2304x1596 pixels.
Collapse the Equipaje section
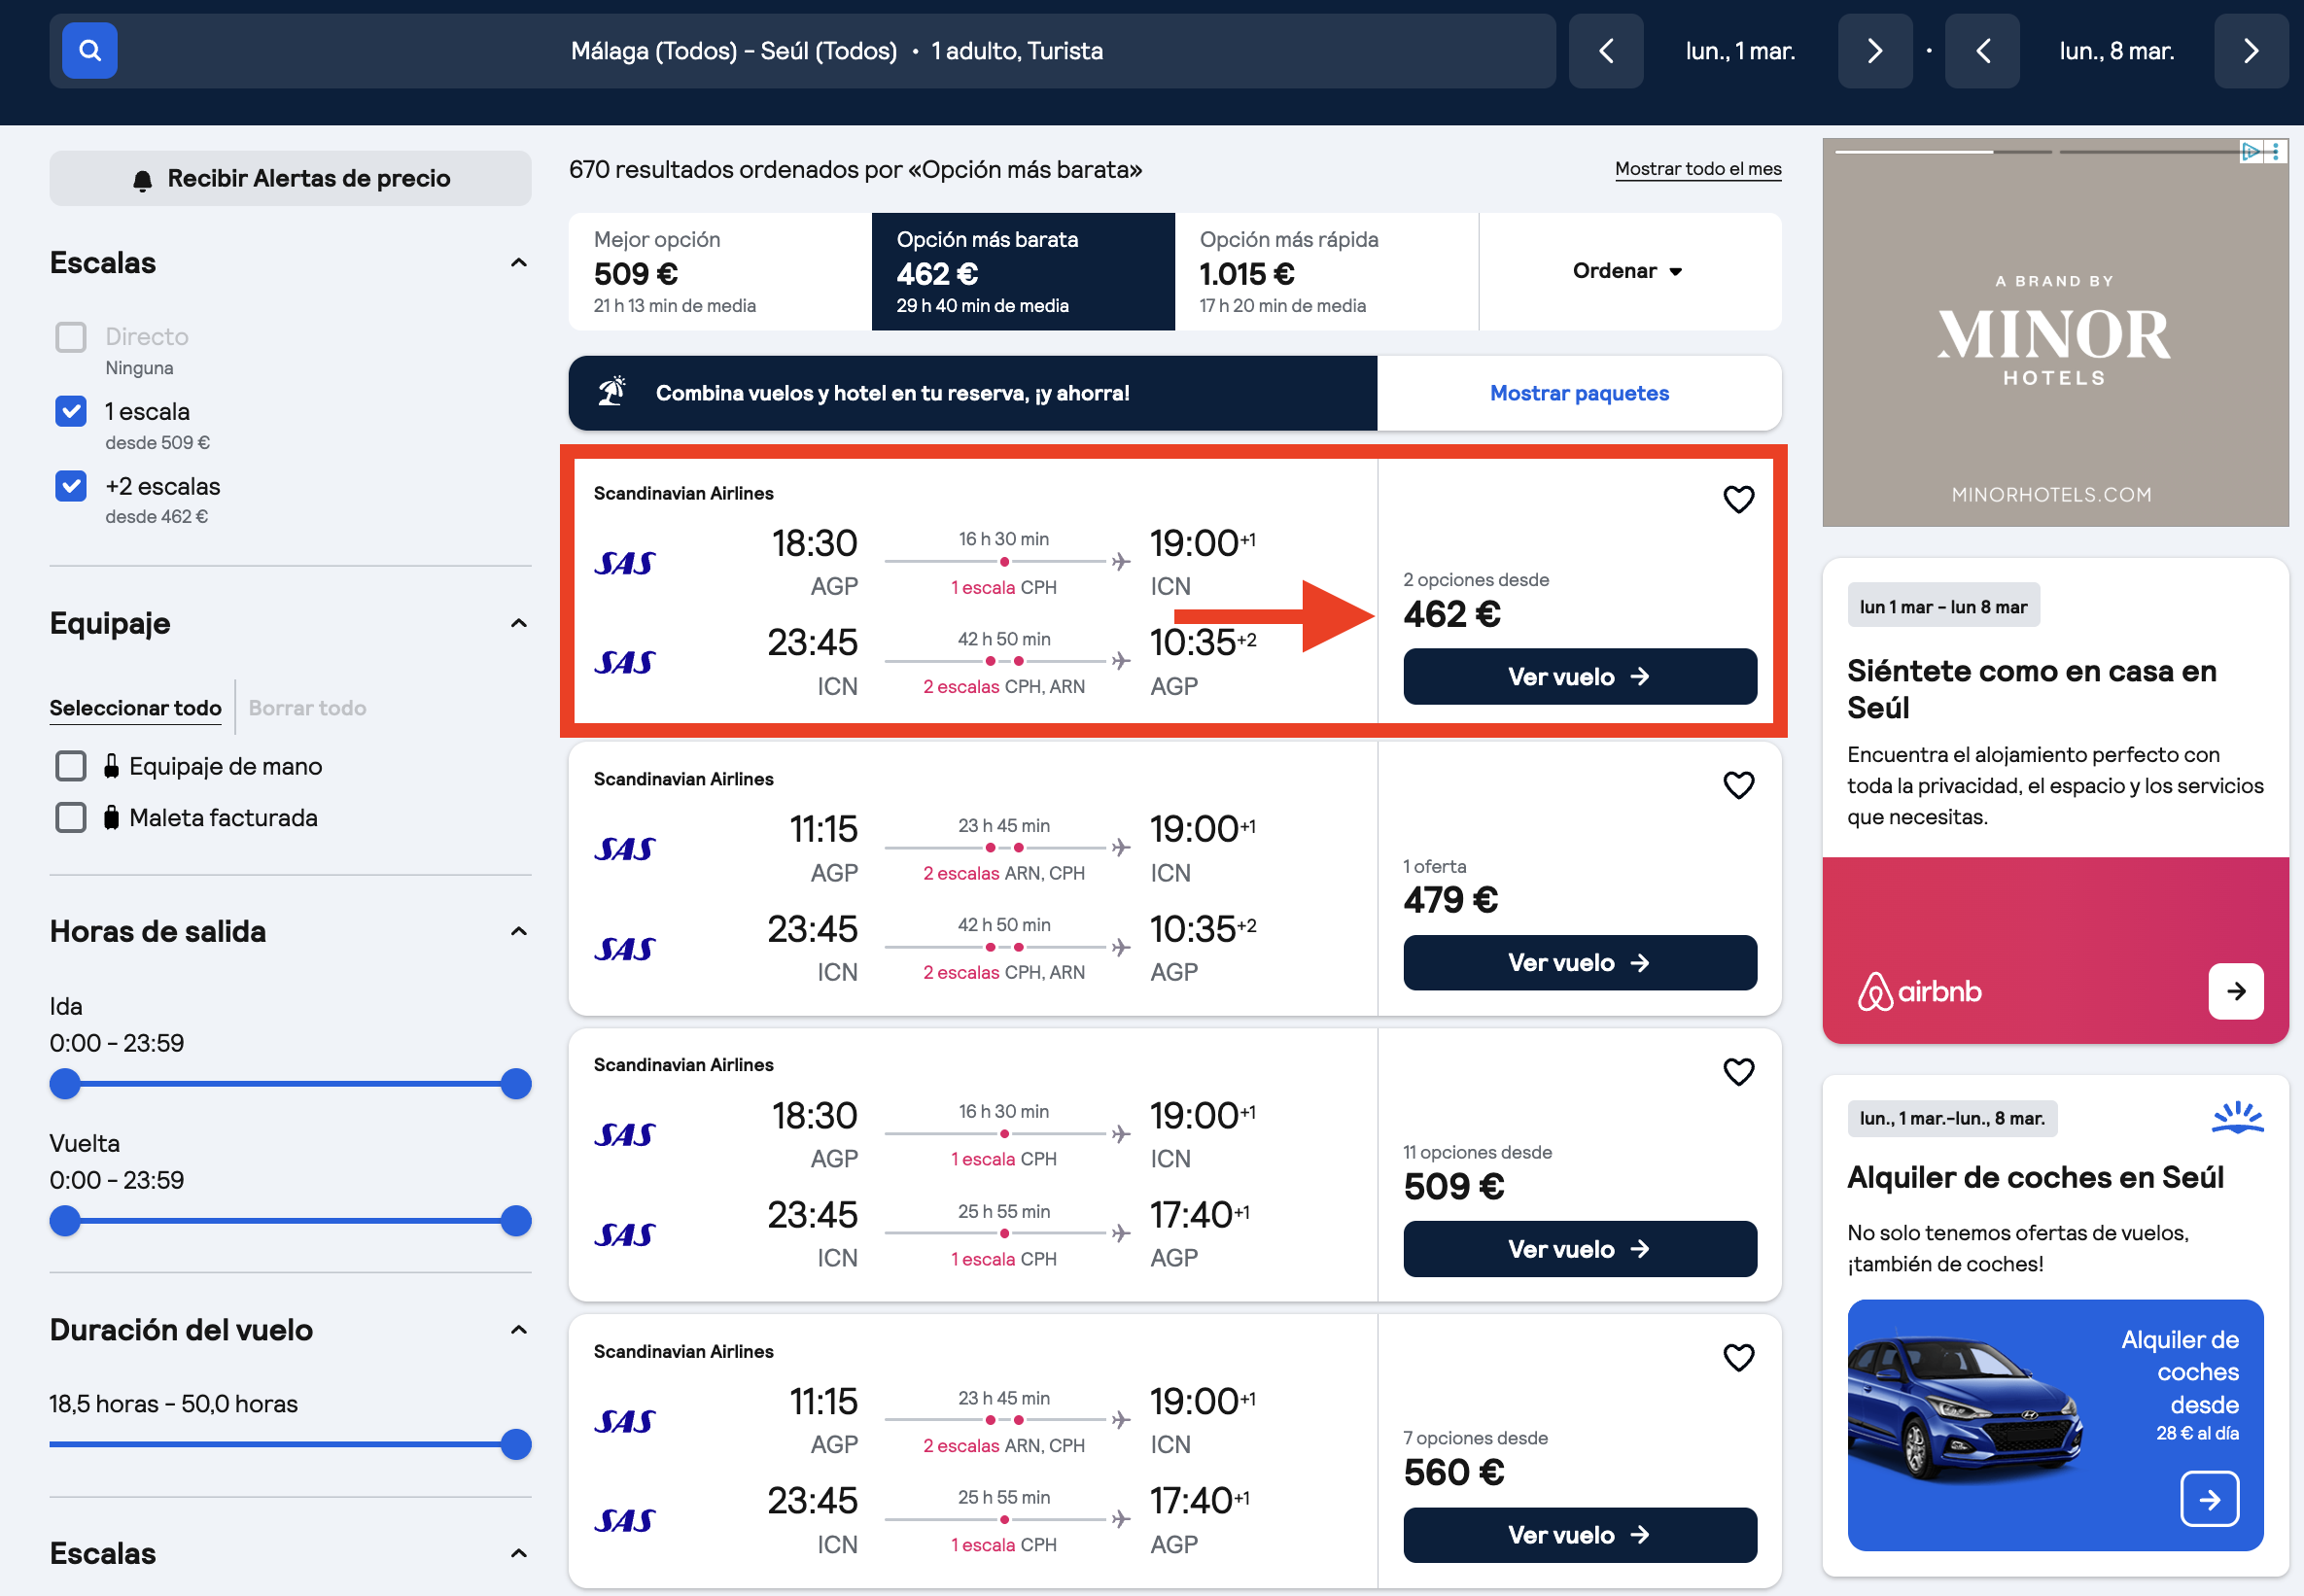(x=518, y=623)
